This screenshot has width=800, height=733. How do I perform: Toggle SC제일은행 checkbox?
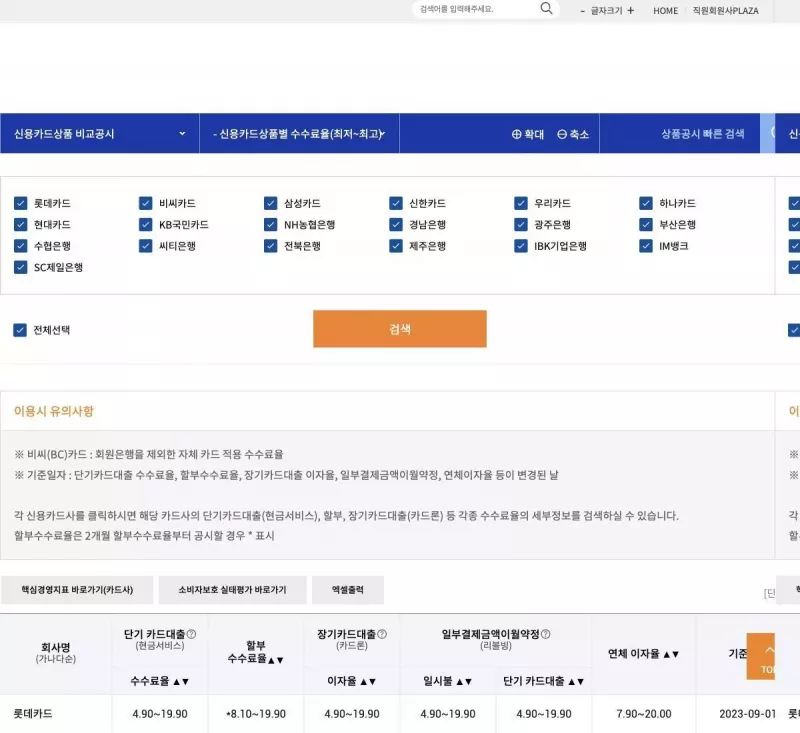pyautogui.click(x=20, y=267)
